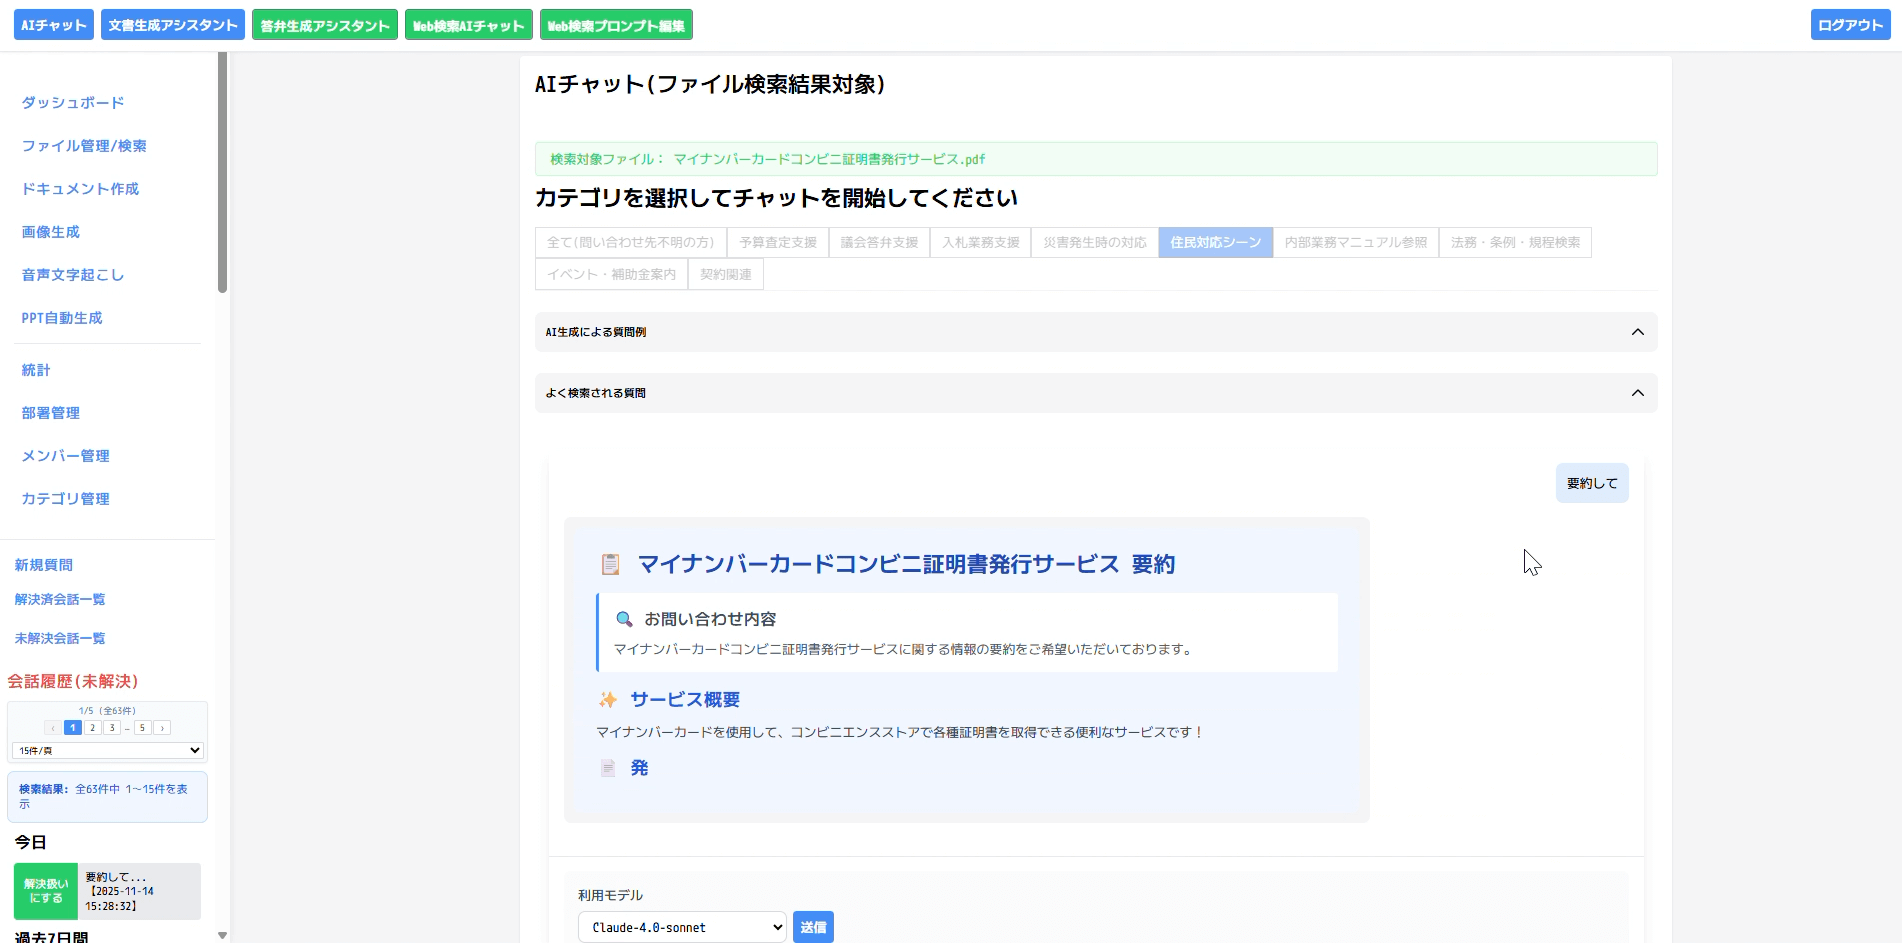
Task: Select the 住民対応シーン category
Action: (x=1215, y=243)
